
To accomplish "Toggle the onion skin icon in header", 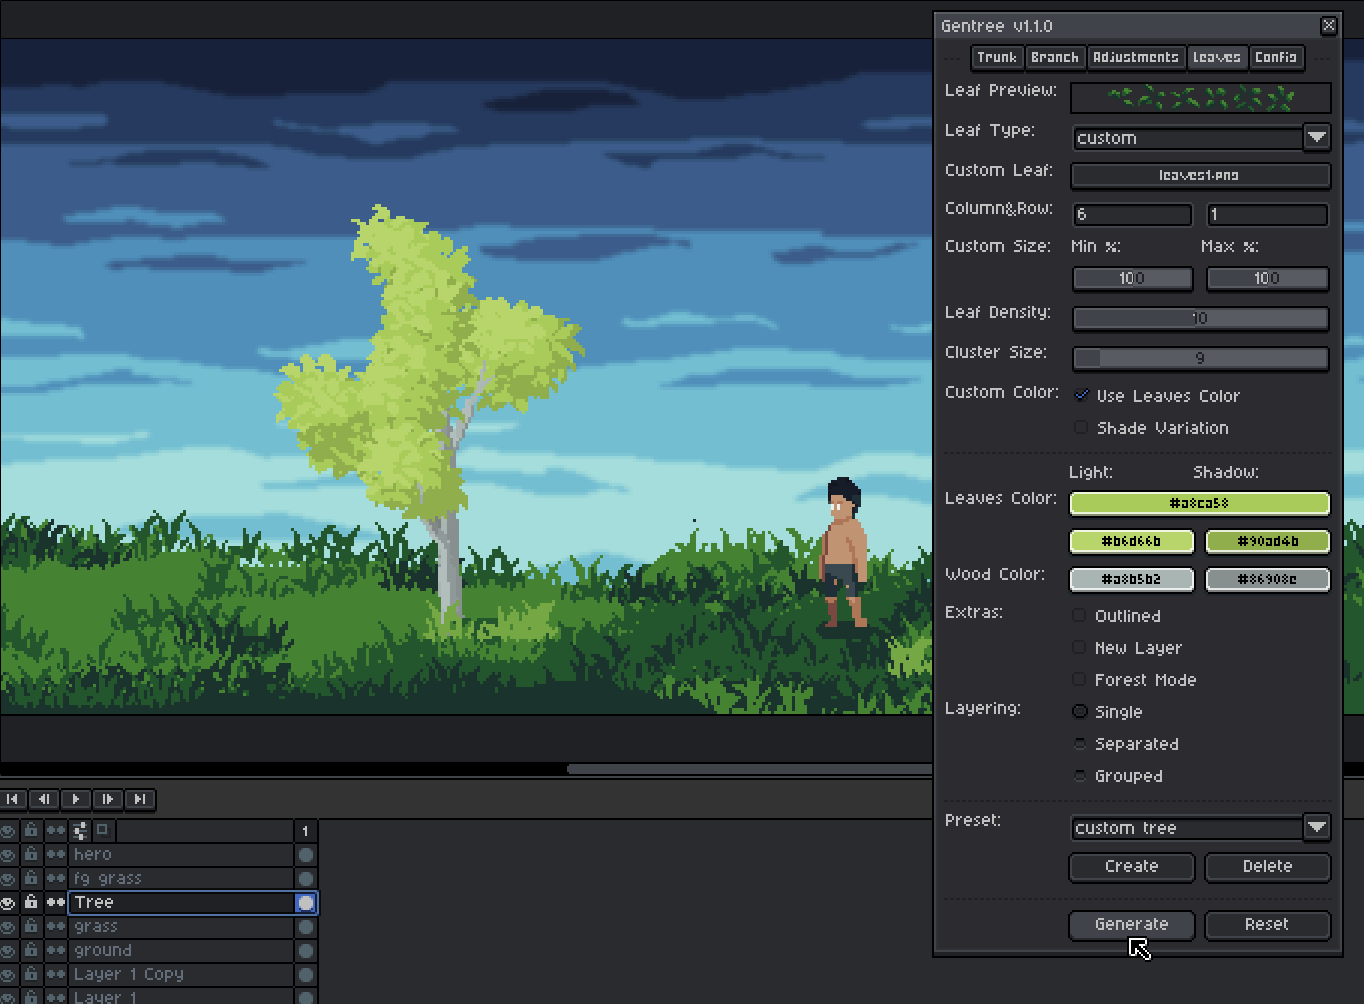I will pos(102,830).
